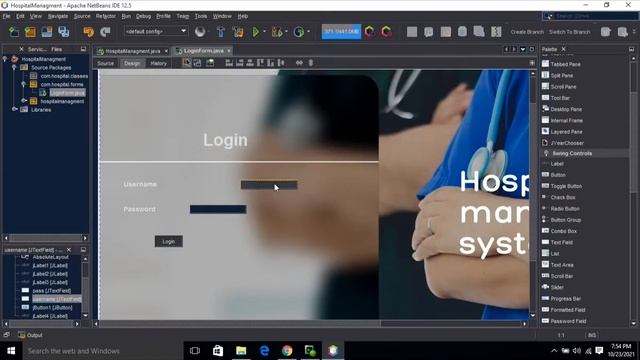Select pass [JTextField] in the navigator
640x360 pixels.
click(x=51, y=291)
